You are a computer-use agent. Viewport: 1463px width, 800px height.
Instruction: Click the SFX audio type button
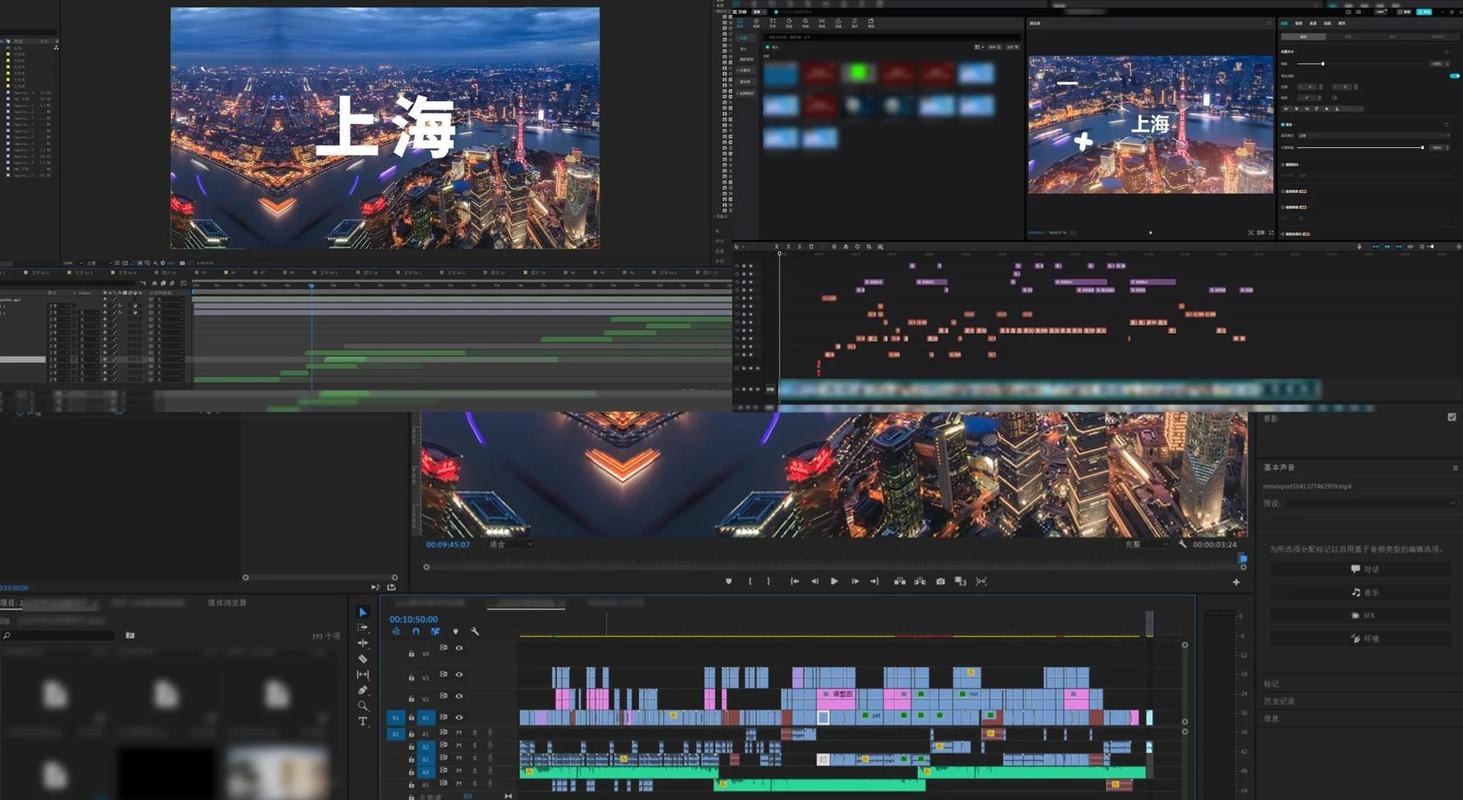pyautogui.click(x=1361, y=615)
